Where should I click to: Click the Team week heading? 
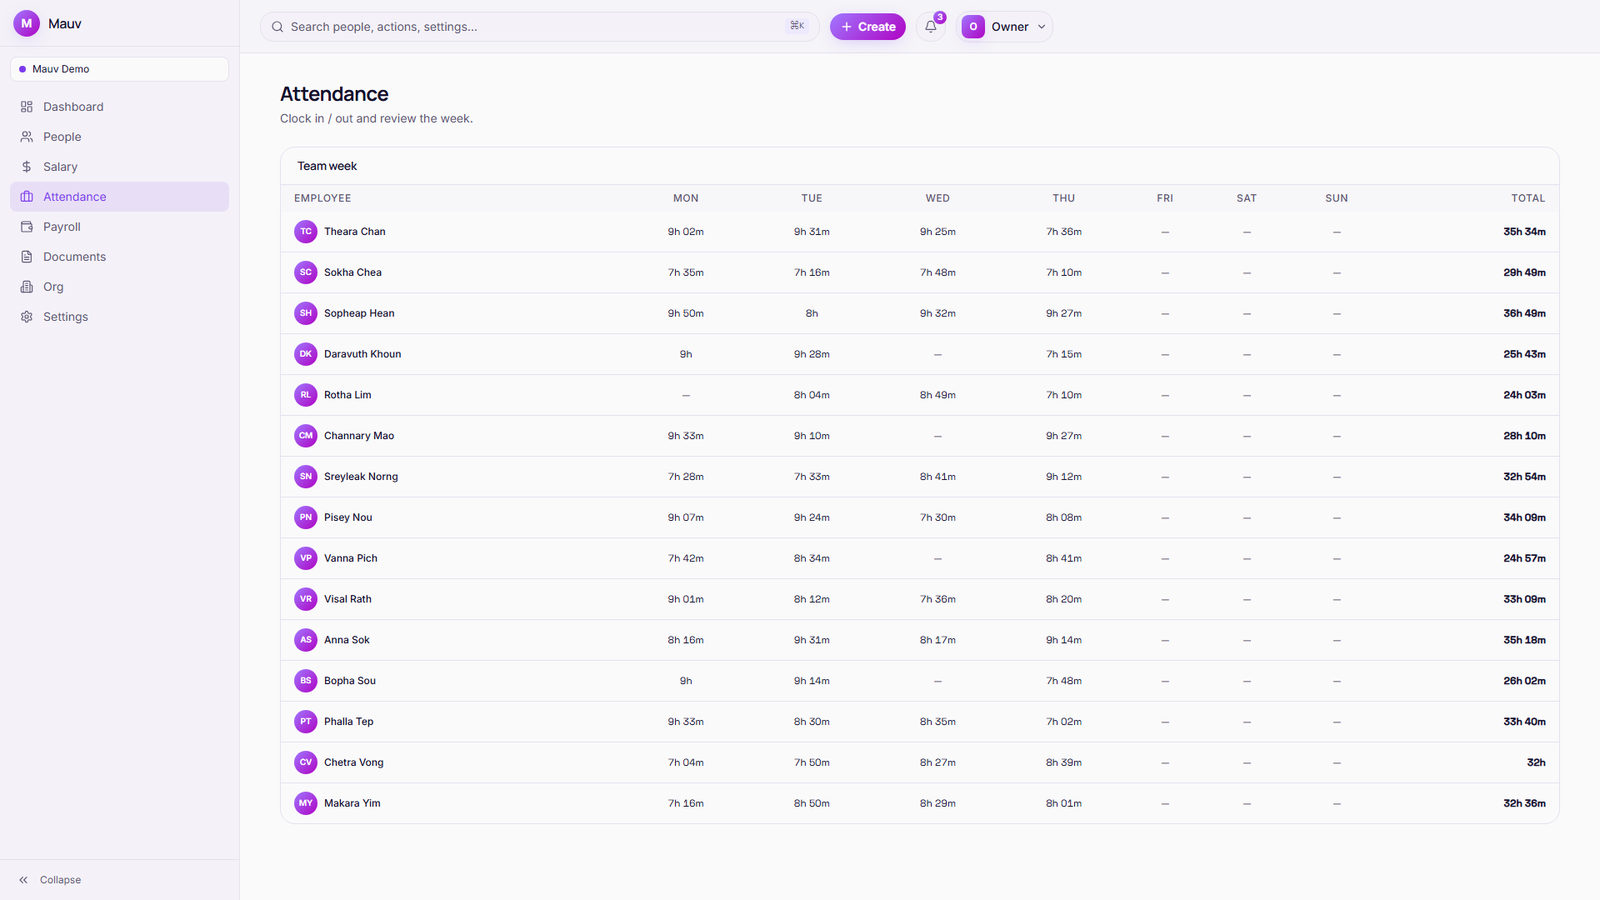[327, 166]
